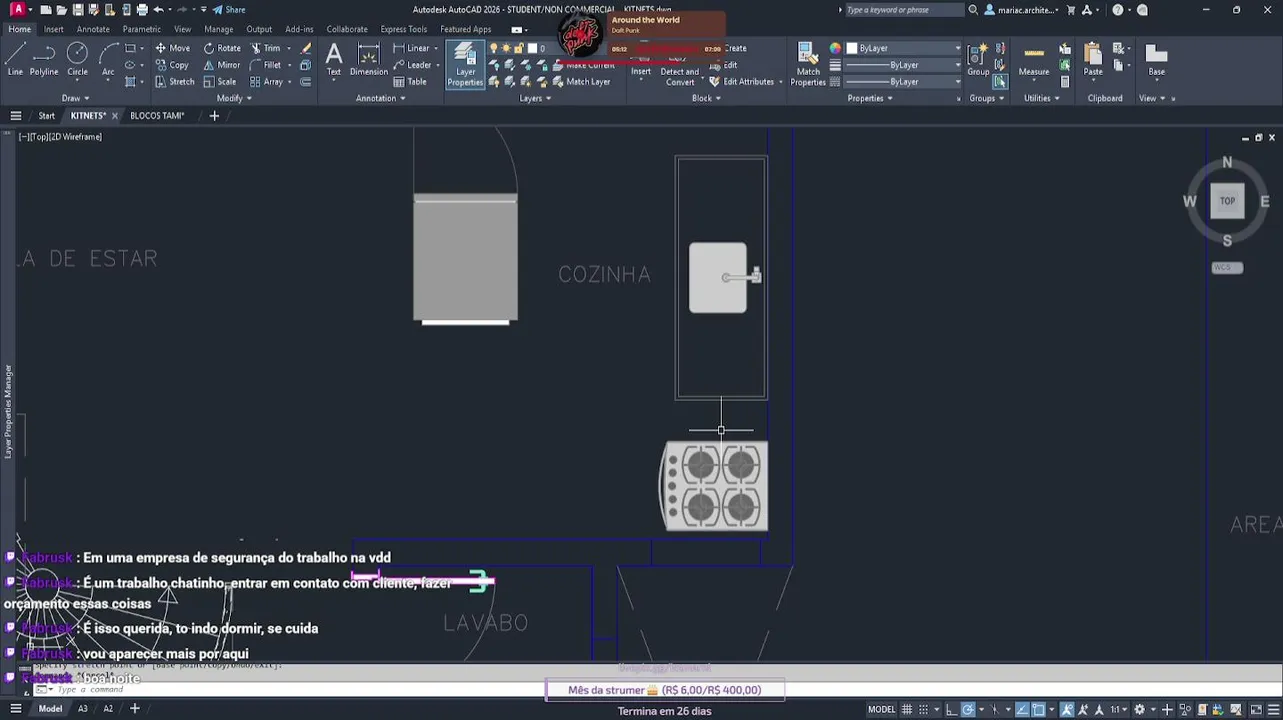Open Layer Properties manager
The height and width of the screenshot is (720, 1283).
pyautogui.click(x=465, y=64)
